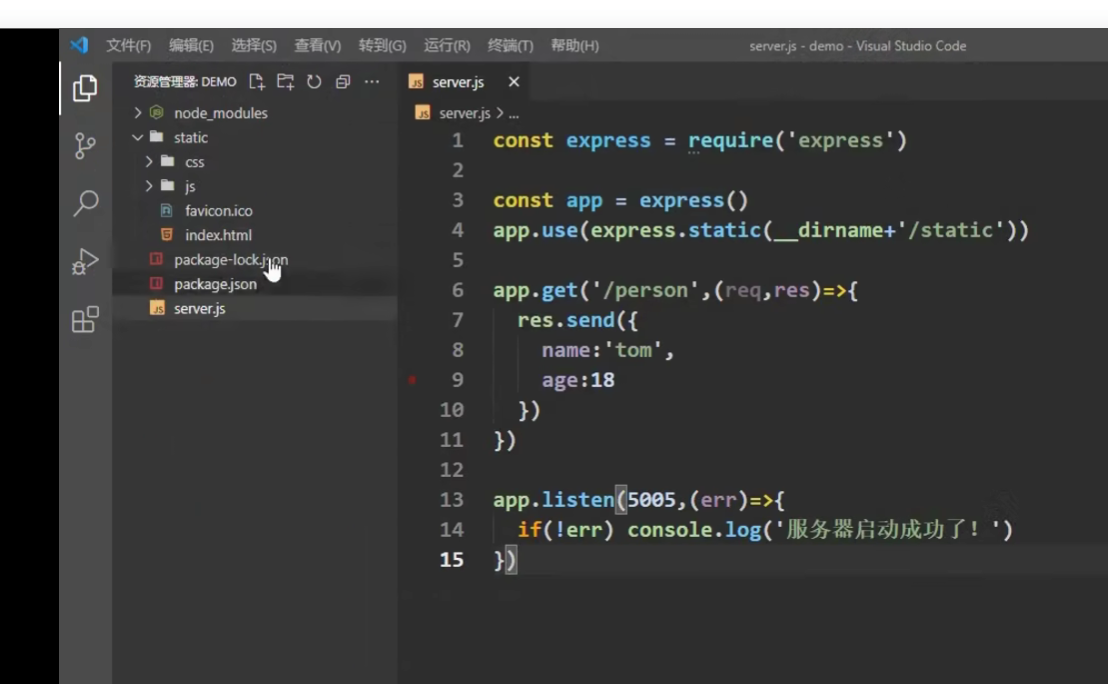Viewport: 1108px width, 684px height.
Task: Click "name:'tom'" on line 8
Action: 601,350
